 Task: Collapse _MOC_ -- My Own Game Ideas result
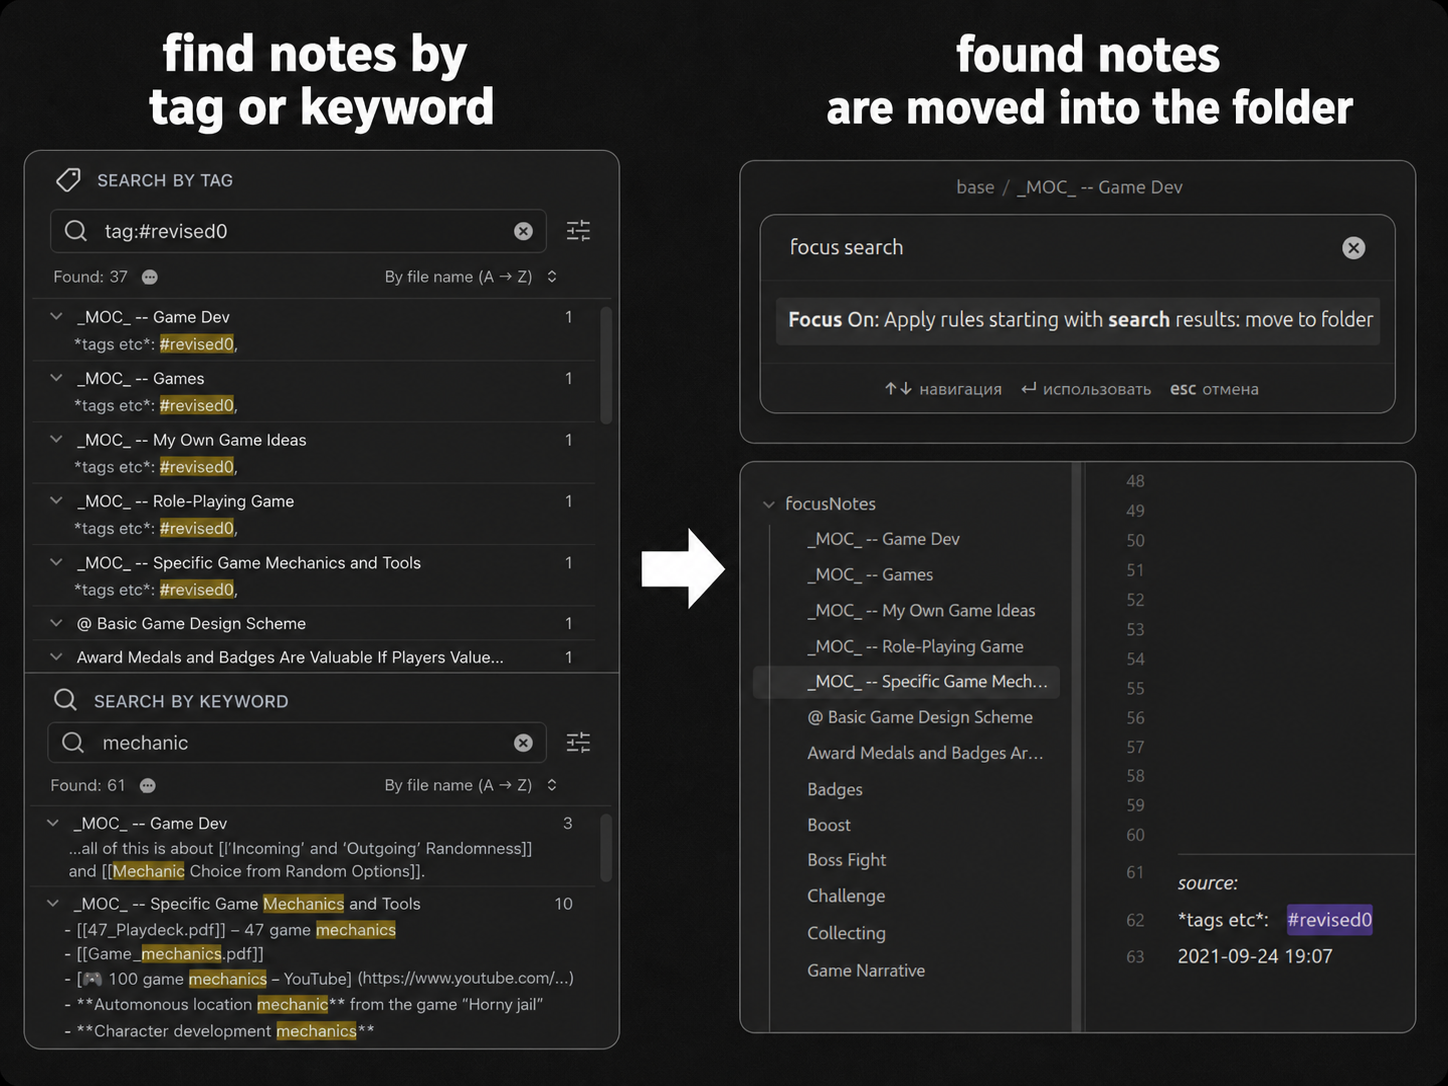pyautogui.click(x=57, y=440)
